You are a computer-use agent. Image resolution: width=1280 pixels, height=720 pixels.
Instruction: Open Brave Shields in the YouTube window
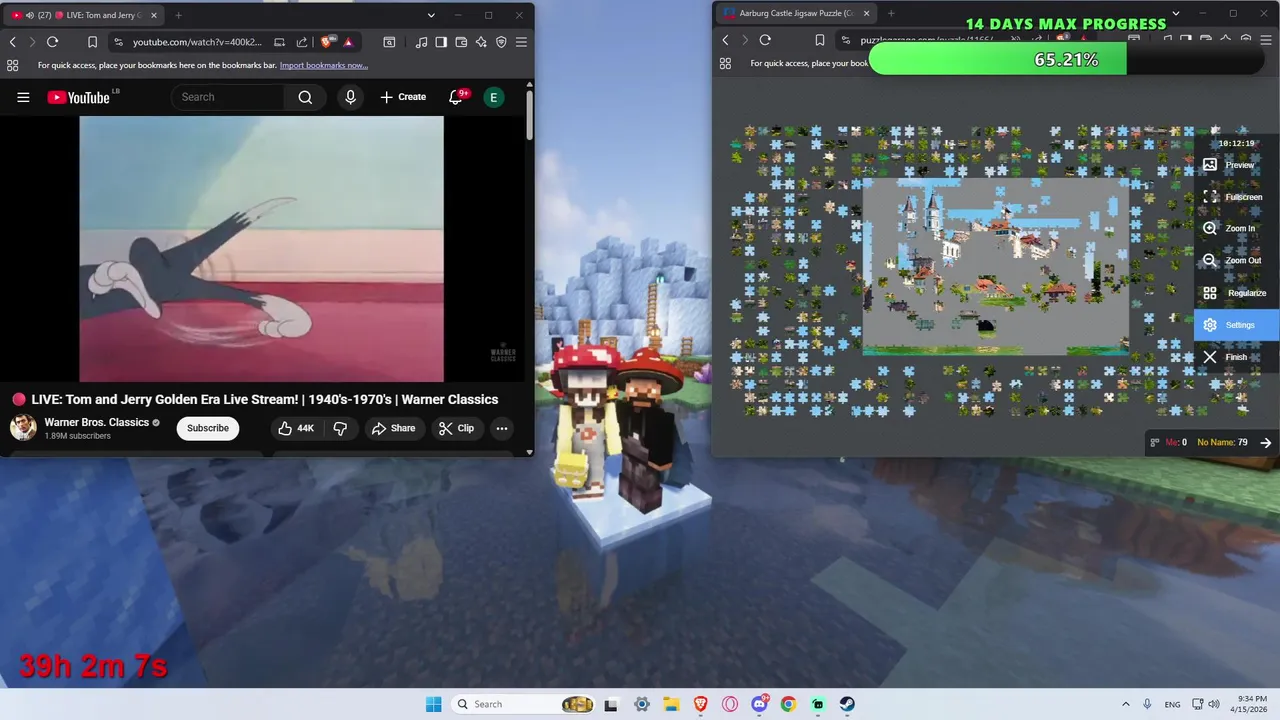coord(326,42)
